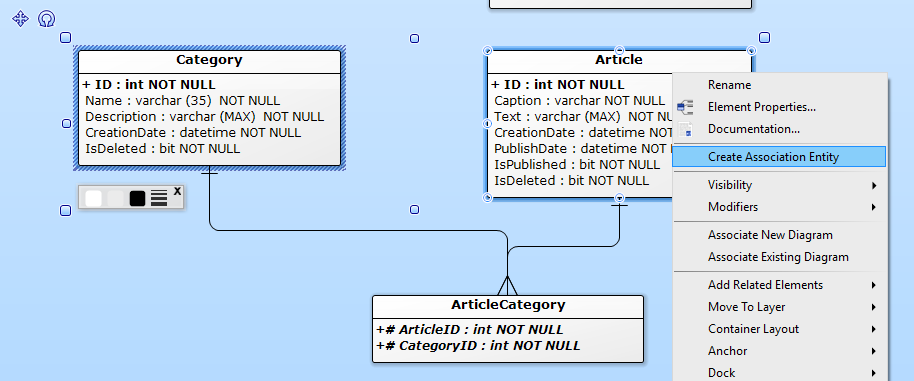
Task: Click Category's ID : int NOT NULL column
Action: point(149,85)
